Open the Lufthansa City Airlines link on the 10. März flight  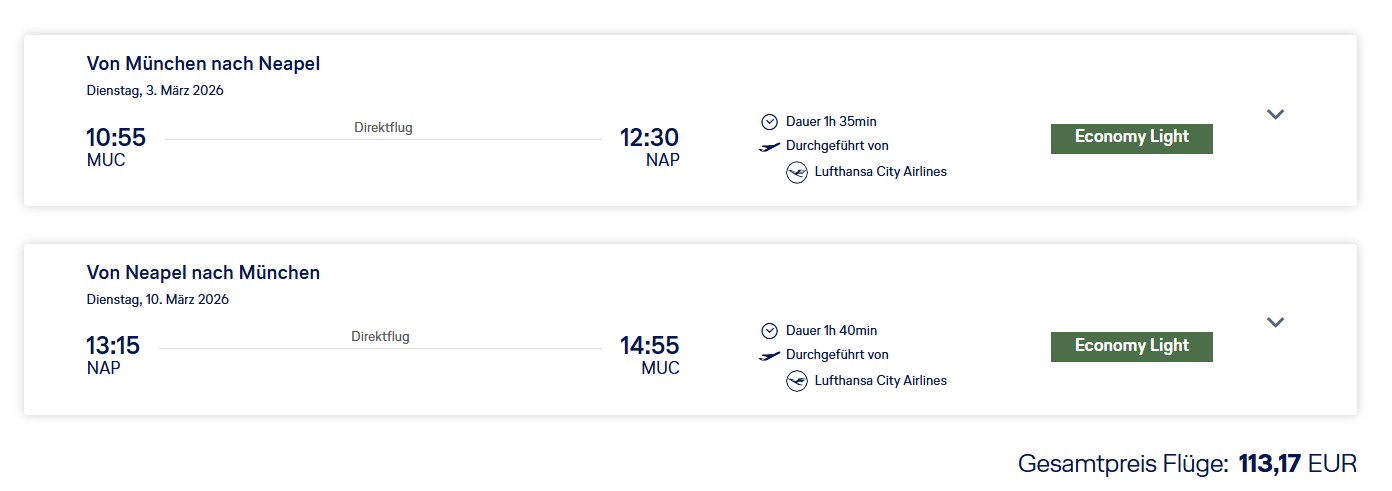click(881, 381)
